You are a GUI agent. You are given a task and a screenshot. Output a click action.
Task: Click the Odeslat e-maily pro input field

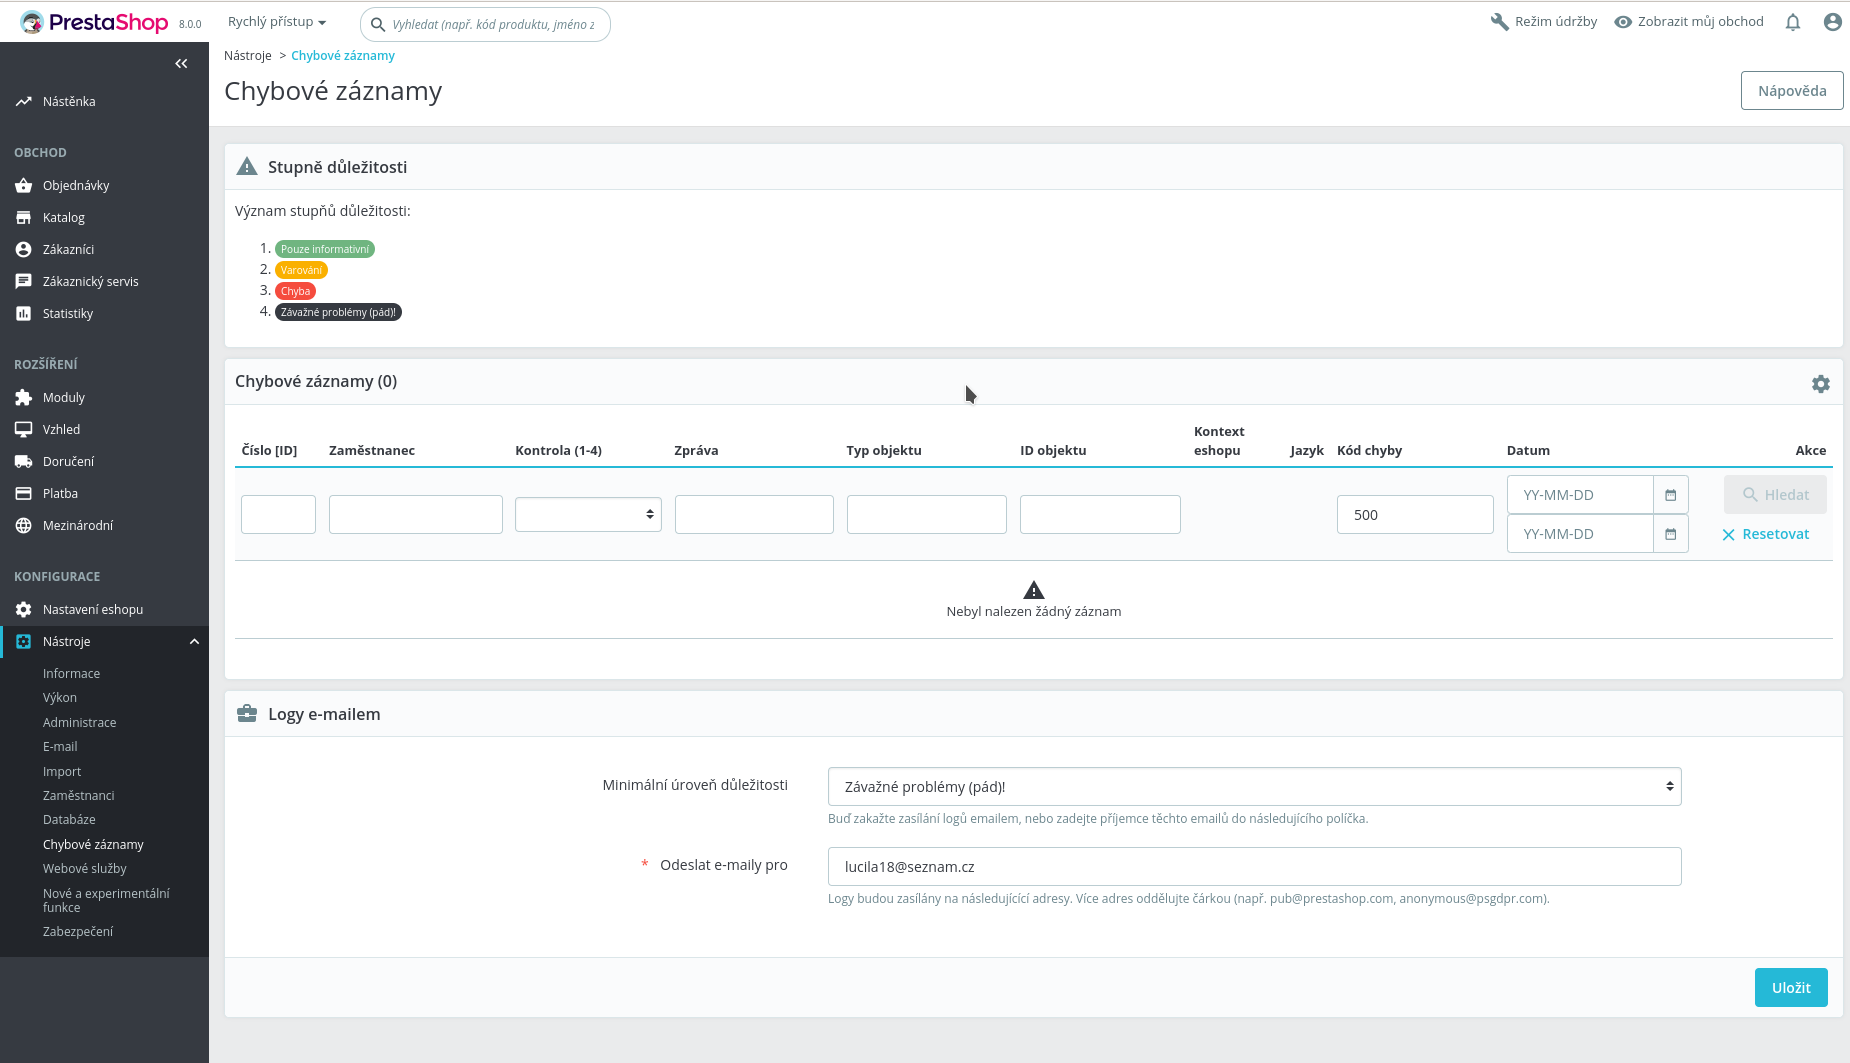pyautogui.click(x=1253, y=866)
